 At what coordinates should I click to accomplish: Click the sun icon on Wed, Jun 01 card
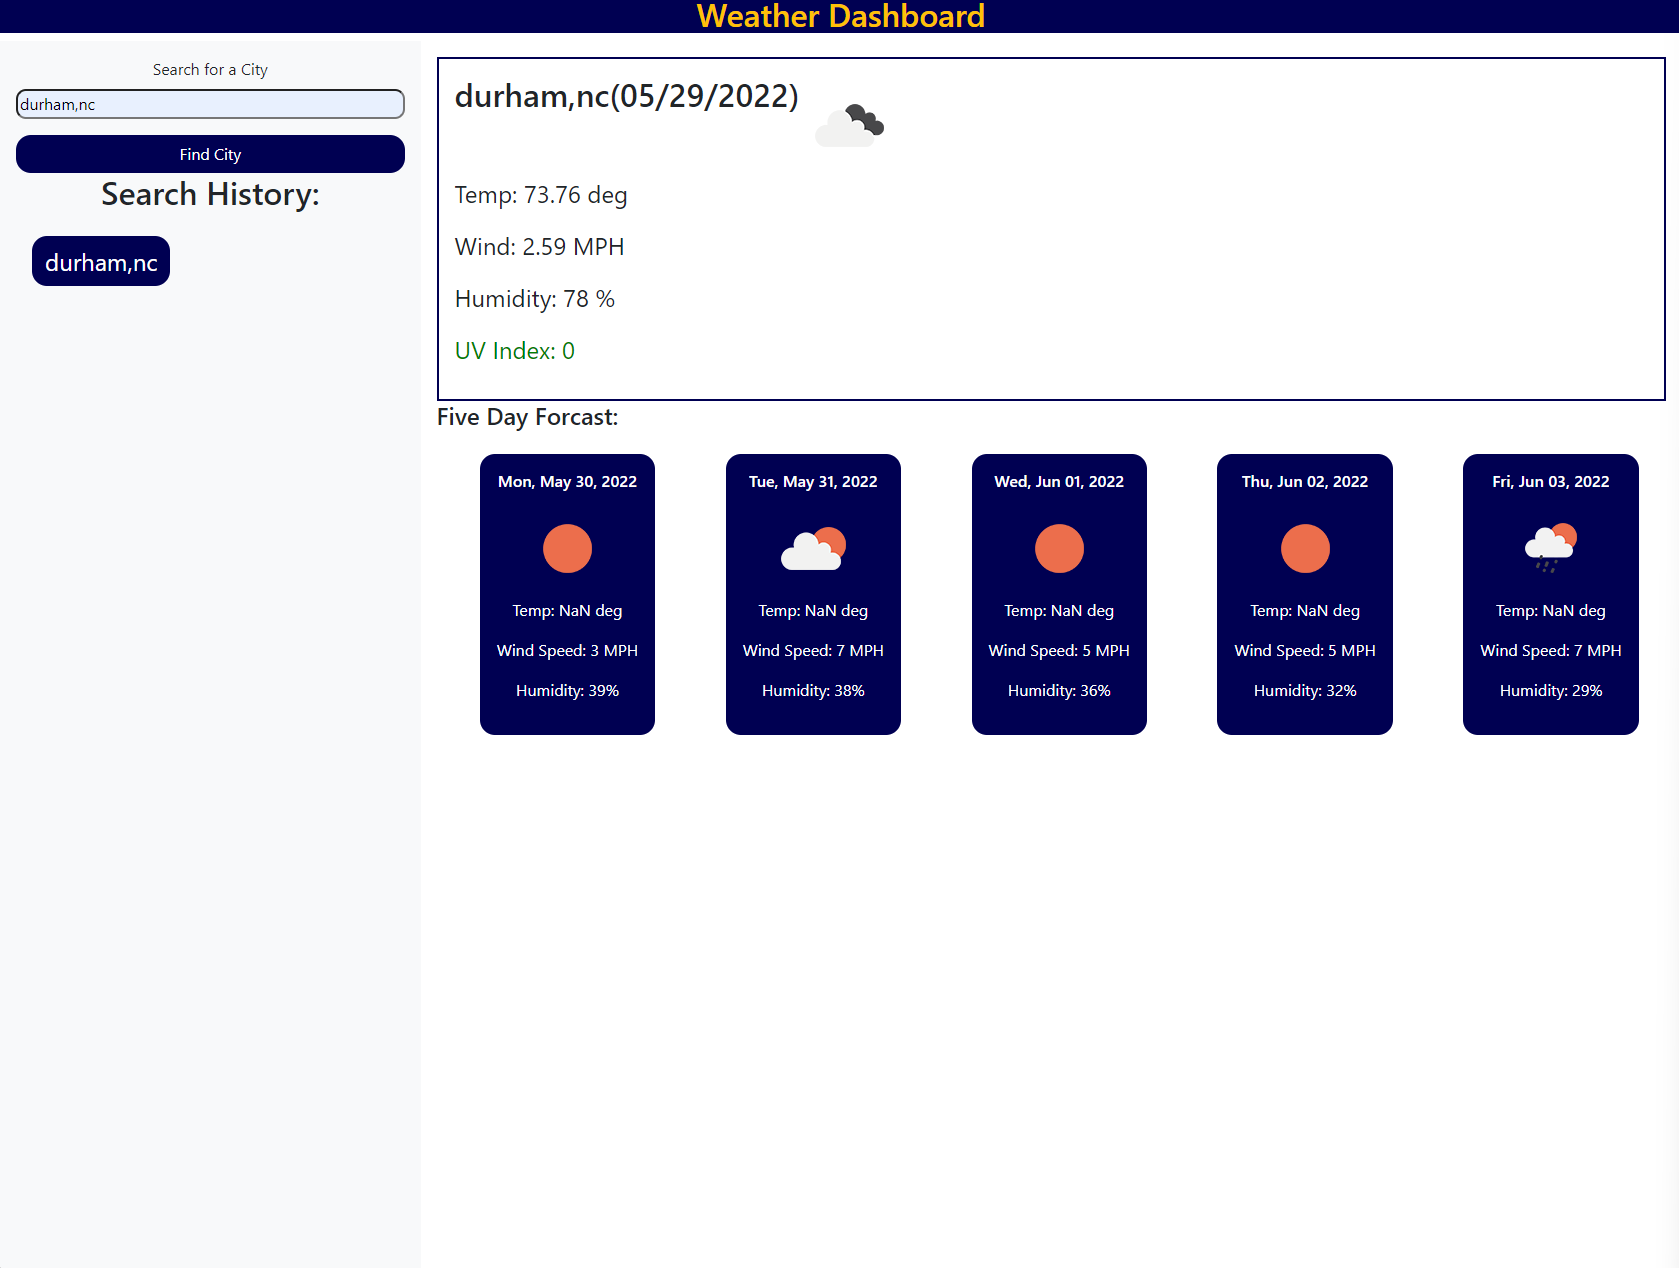coord(1059,549)
